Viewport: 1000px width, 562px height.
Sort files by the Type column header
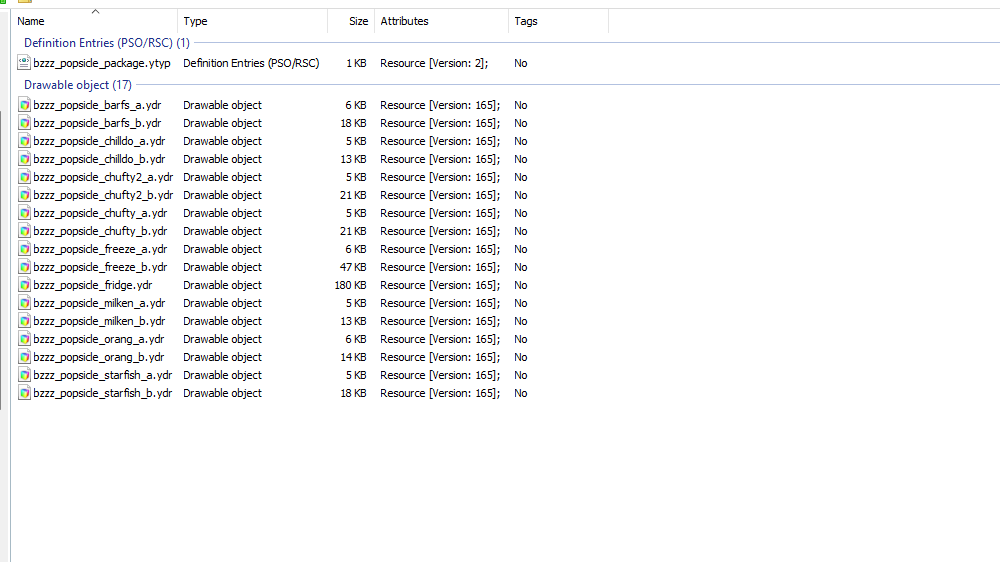point(195,21)
